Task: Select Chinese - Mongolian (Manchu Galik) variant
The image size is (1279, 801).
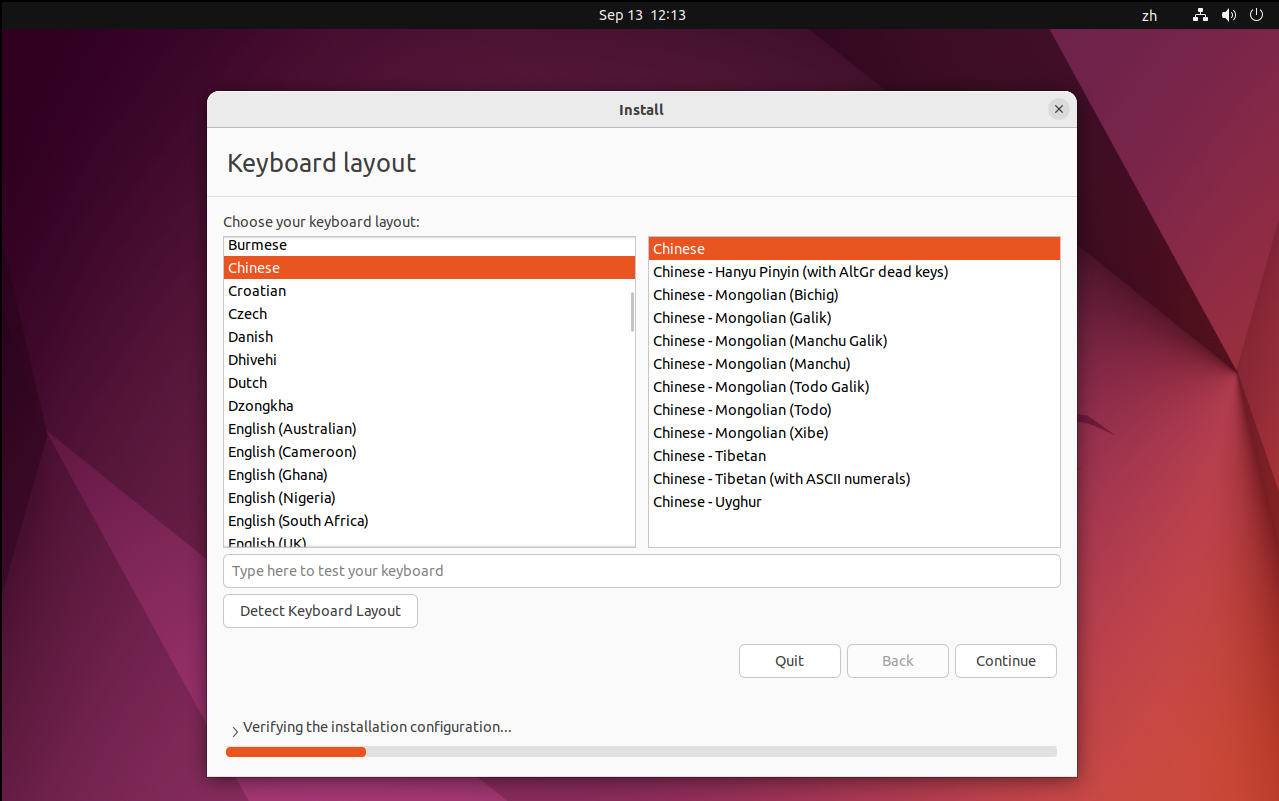Action: click(x=854, y=341)
